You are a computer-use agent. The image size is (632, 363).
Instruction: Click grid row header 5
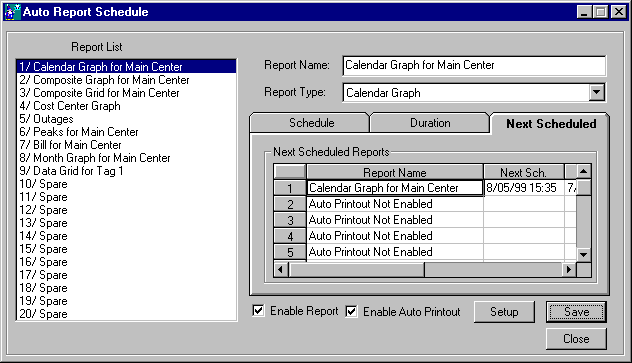pyautogui.click(x=290, y=252)
